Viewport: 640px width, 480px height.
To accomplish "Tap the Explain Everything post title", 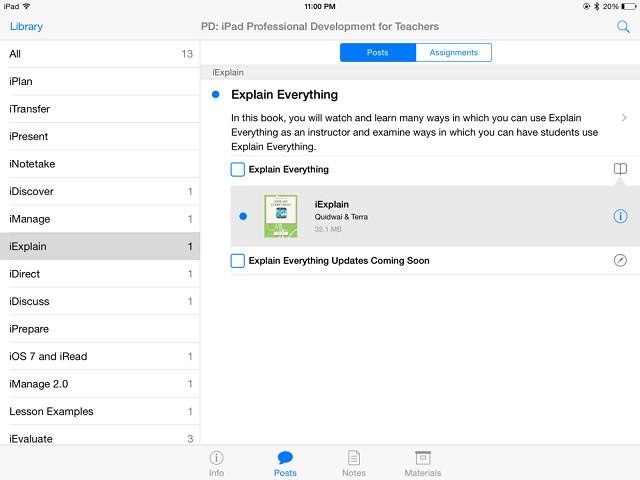I will tap(284, 95).
